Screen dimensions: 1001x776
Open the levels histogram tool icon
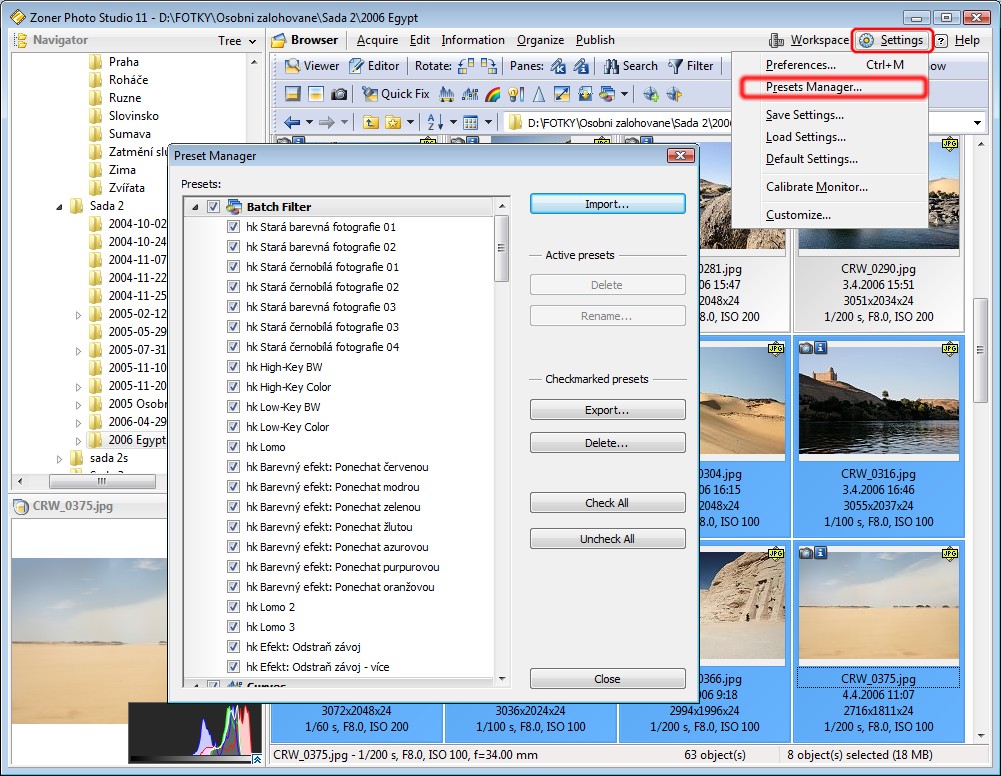446,94
